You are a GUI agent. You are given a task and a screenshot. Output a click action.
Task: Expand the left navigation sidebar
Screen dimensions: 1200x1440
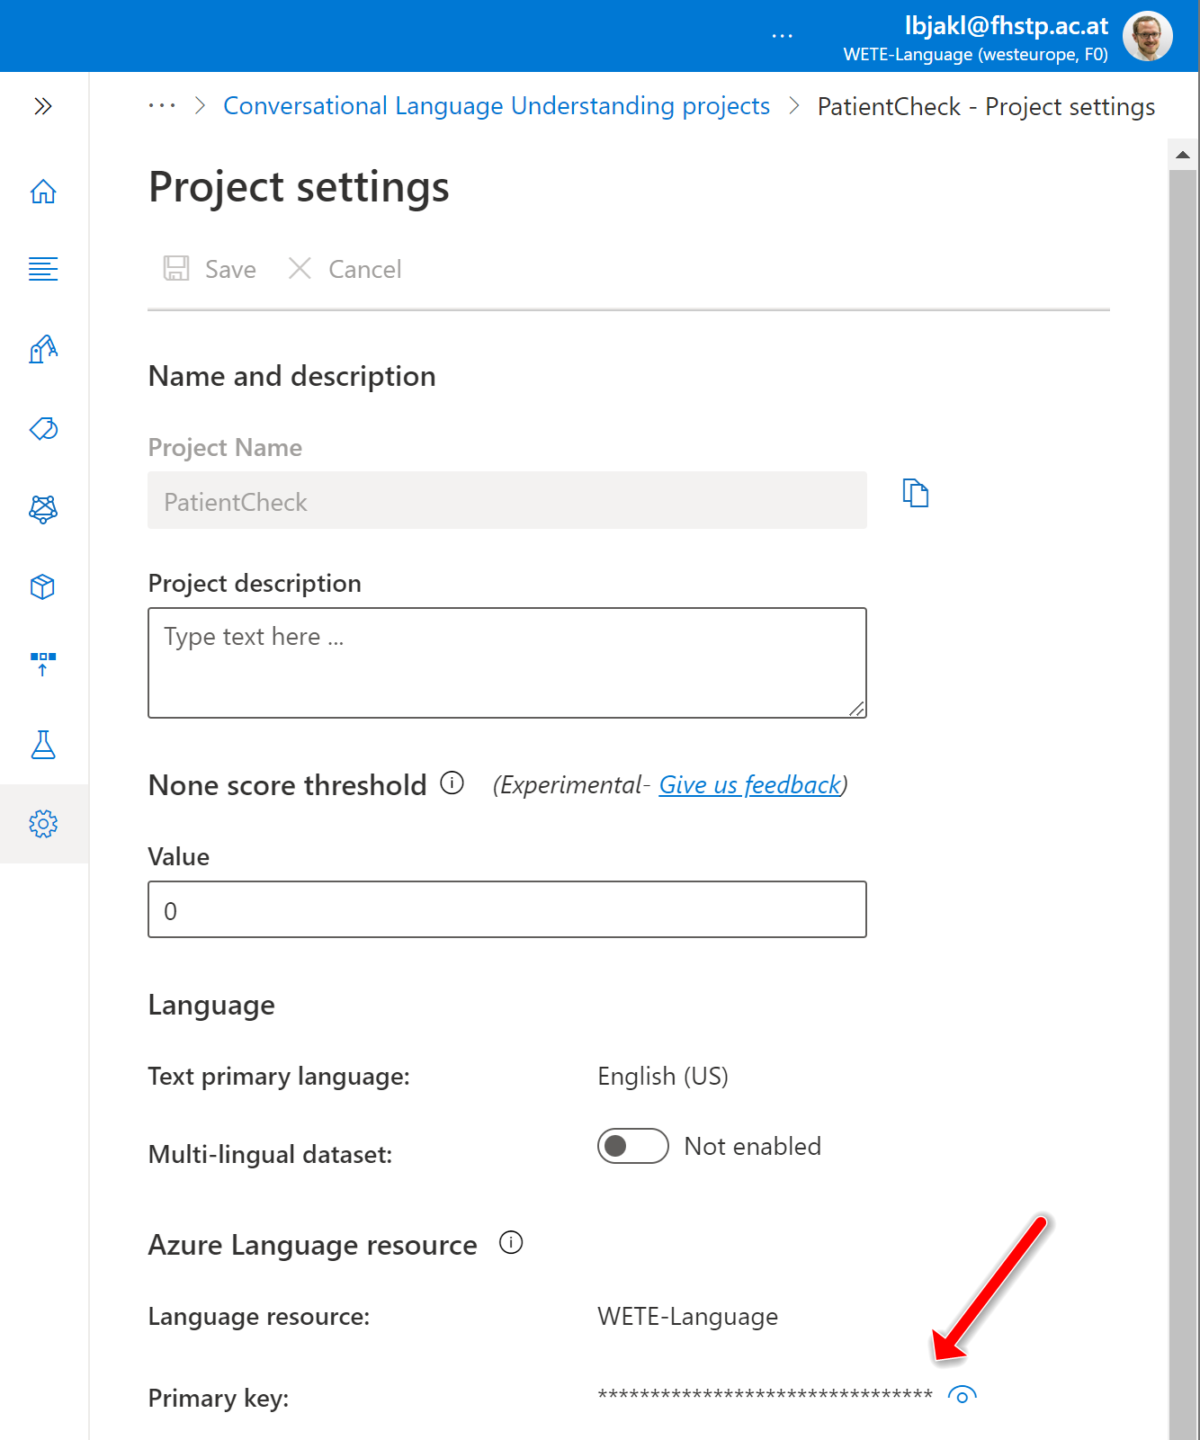tap(43, 106)
